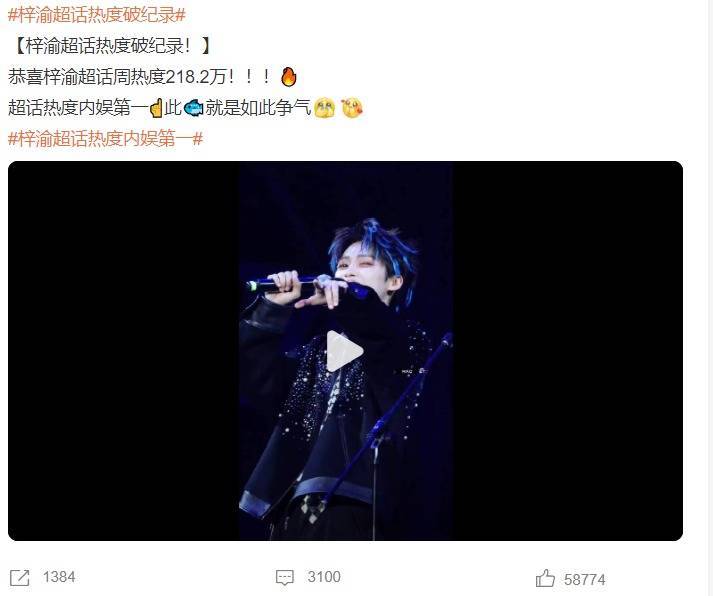
Task: Click the pointing finger emoji
Action: tap(156, 108)
